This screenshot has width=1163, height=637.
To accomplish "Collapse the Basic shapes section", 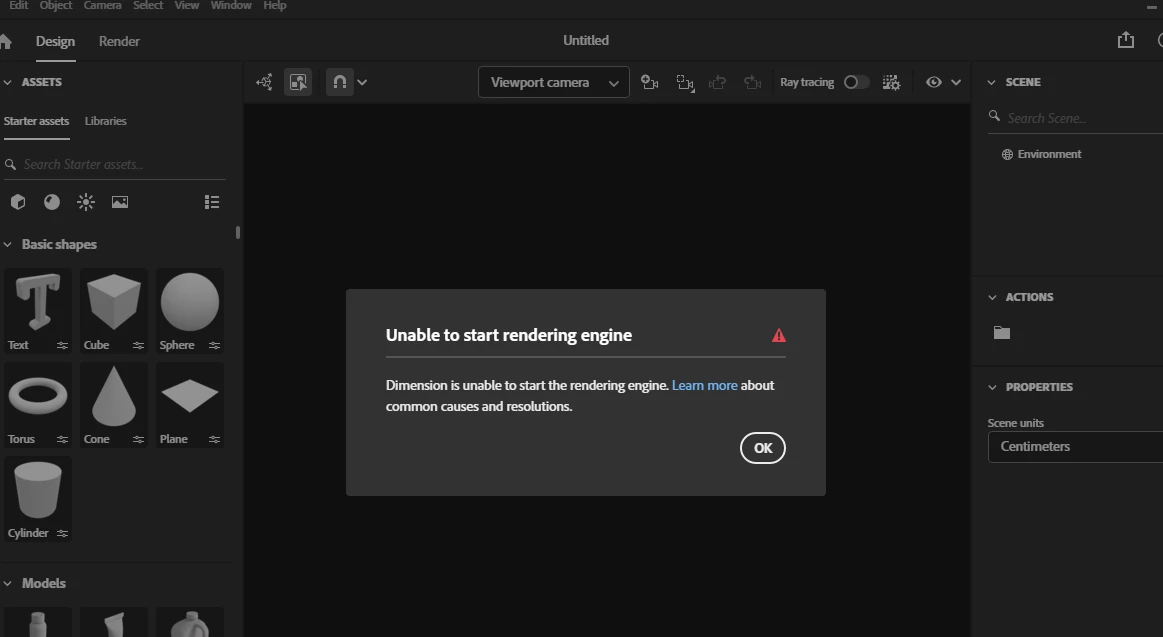I will 7,245.
